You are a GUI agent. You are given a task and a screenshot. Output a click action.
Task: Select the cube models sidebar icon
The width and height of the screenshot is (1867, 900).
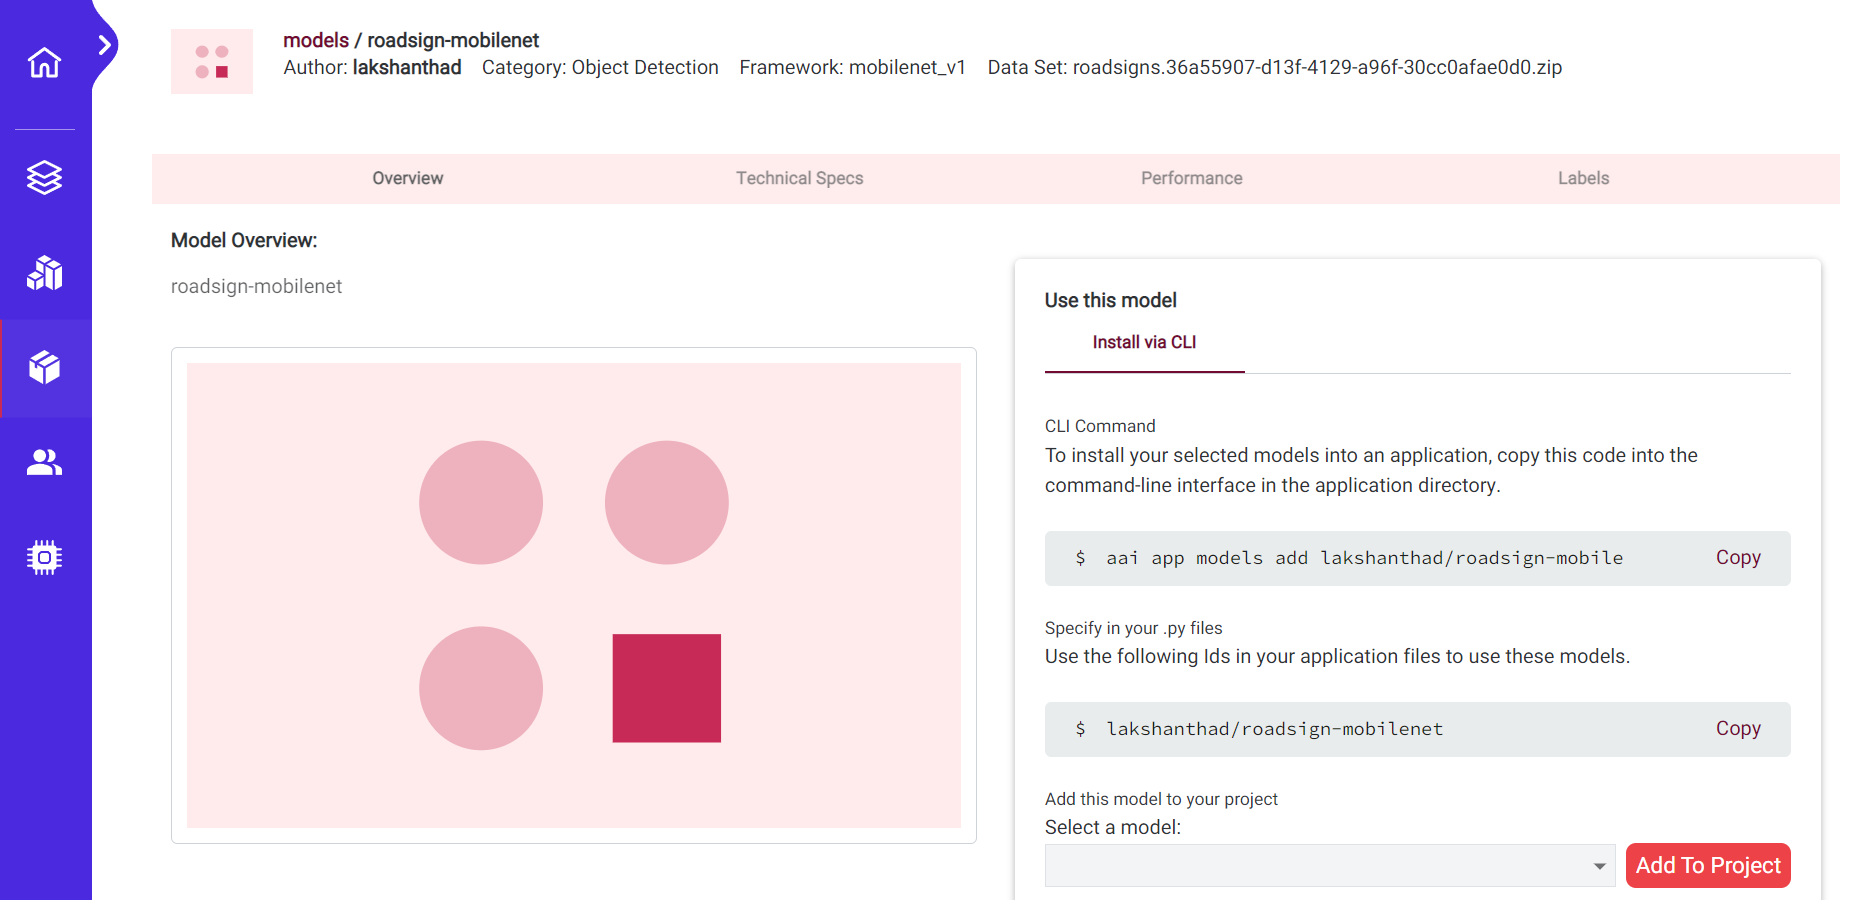point(44,368)
